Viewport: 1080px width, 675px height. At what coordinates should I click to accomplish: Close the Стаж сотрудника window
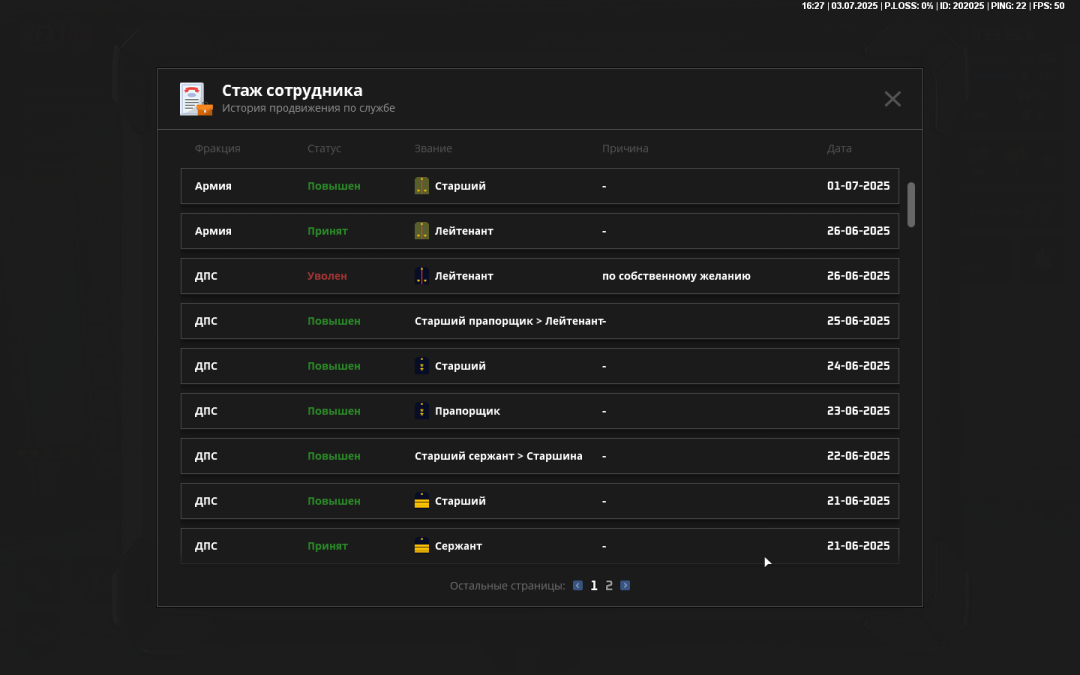892,99
